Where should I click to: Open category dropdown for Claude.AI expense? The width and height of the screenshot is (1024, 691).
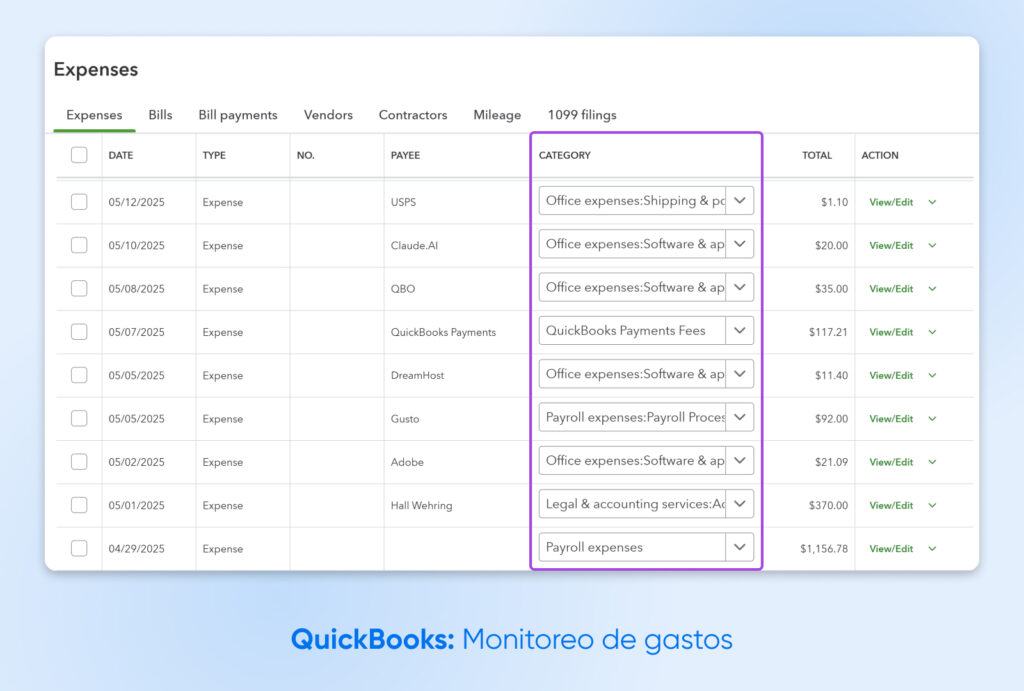pos(739,243)
